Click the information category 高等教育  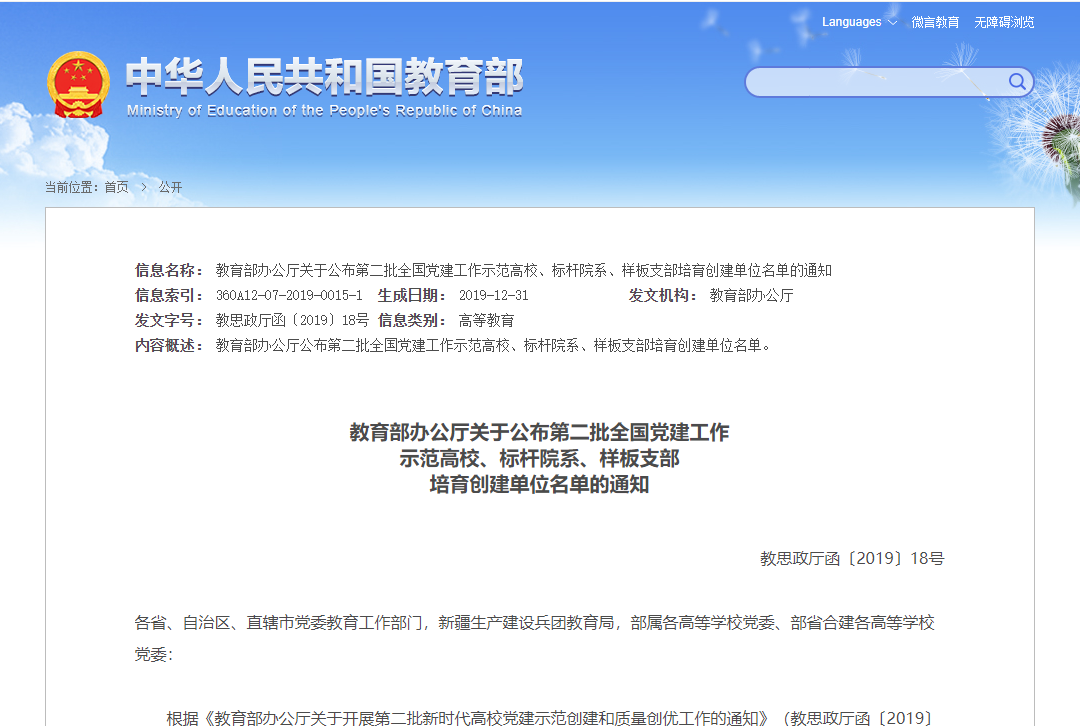pos(486,320)
